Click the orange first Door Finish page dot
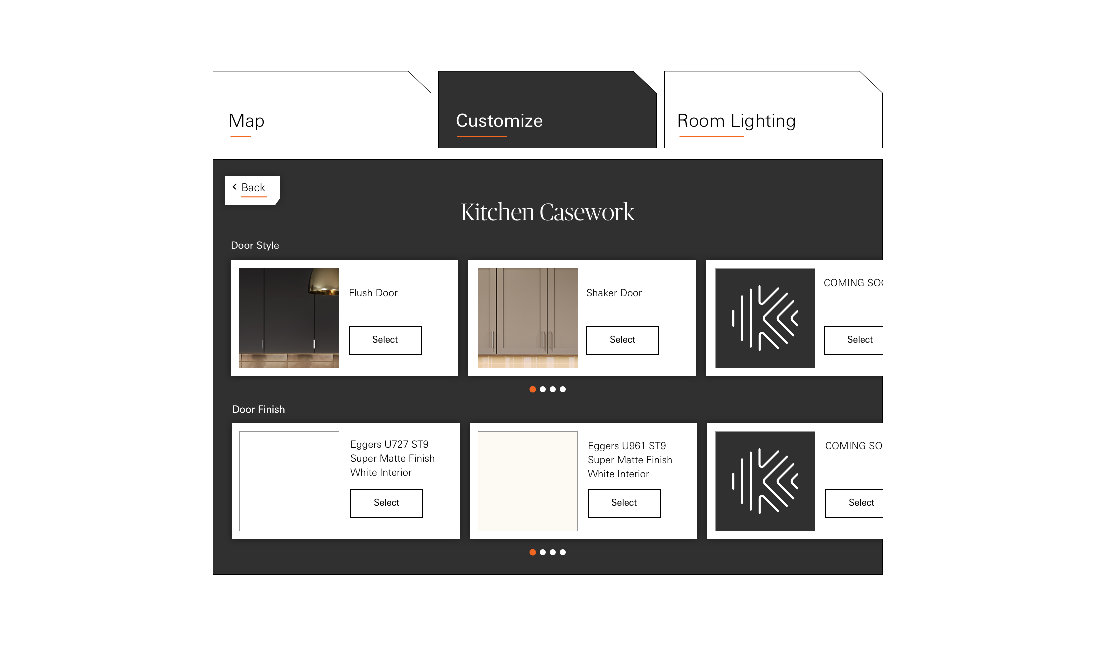Screen dimensions: 1100x659 point(532,552)
